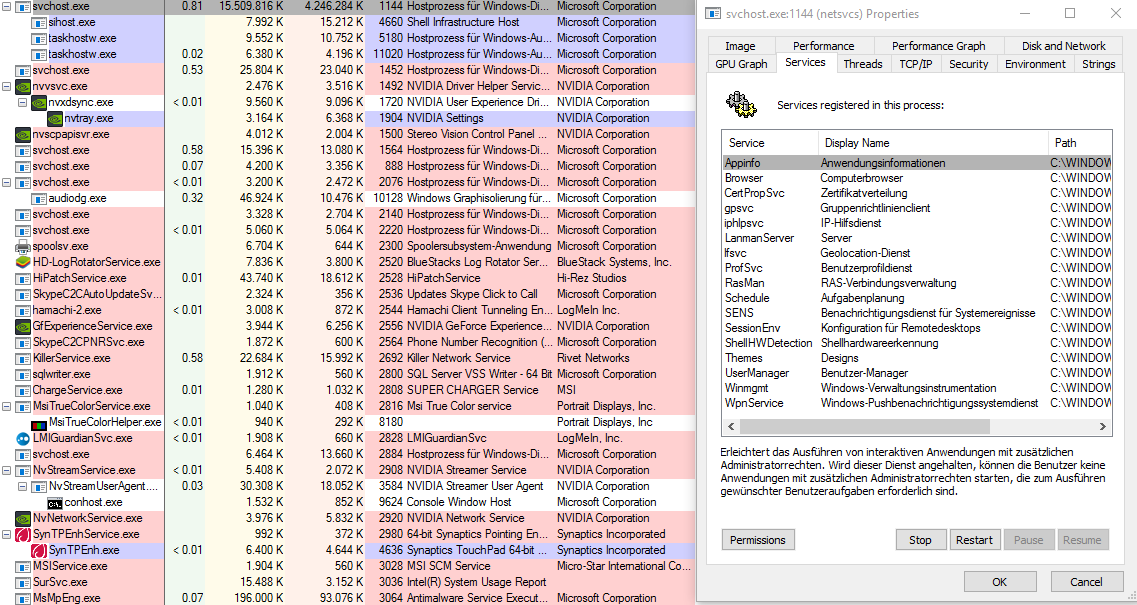The image size is (1137, 605).
Task: Collapse the svchost.exe tree containing audiodg.exe
Action: 7,182
